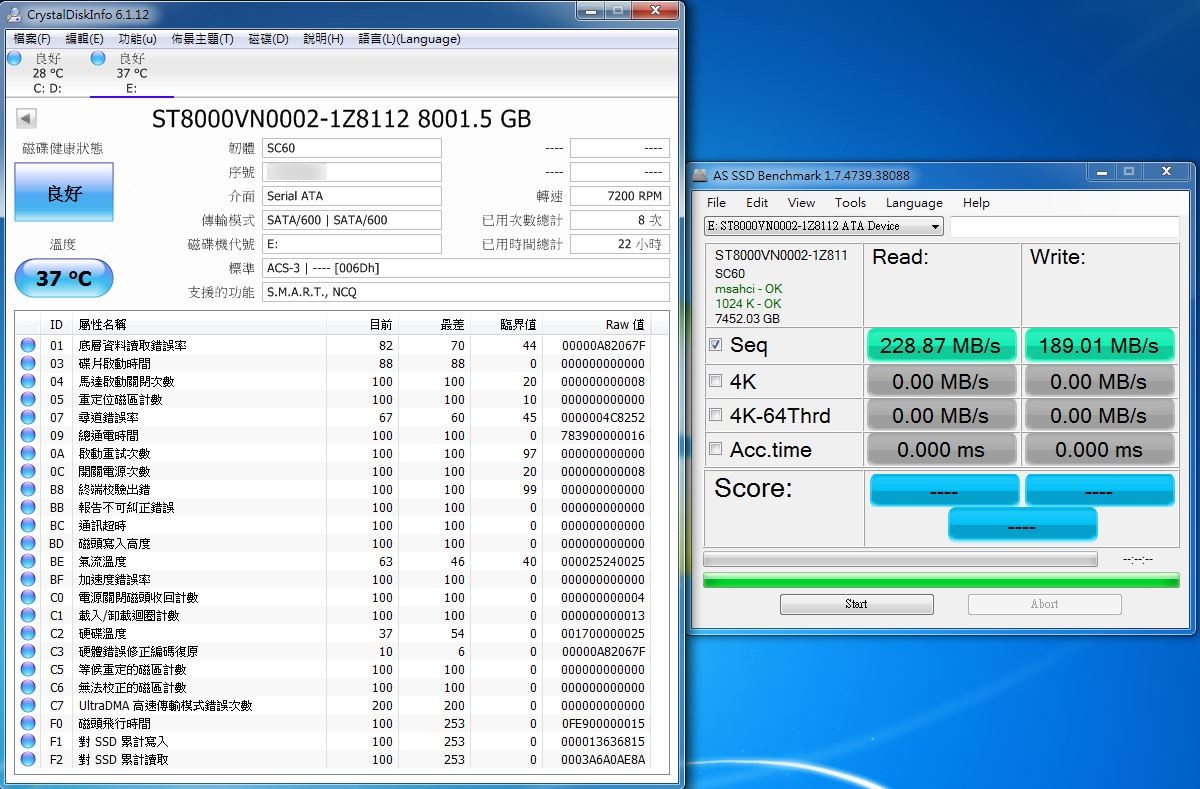The image size is (1200, 789).
Task: Click the Raw 值 column header
Action: click(625, 324)
